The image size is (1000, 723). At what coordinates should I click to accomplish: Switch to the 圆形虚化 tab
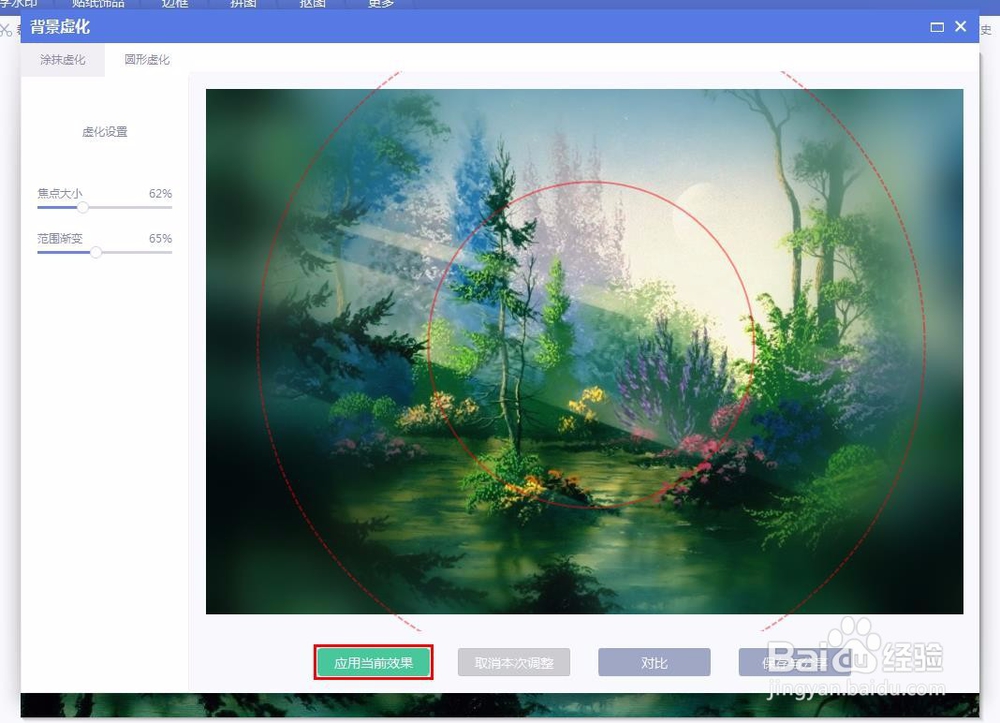(147, 60)
